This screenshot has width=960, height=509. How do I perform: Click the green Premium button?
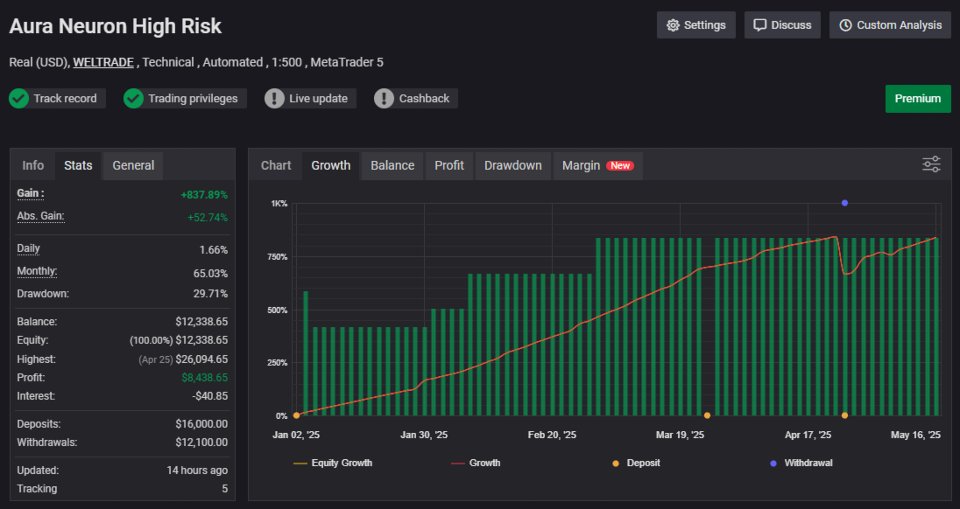pos(917,99)
